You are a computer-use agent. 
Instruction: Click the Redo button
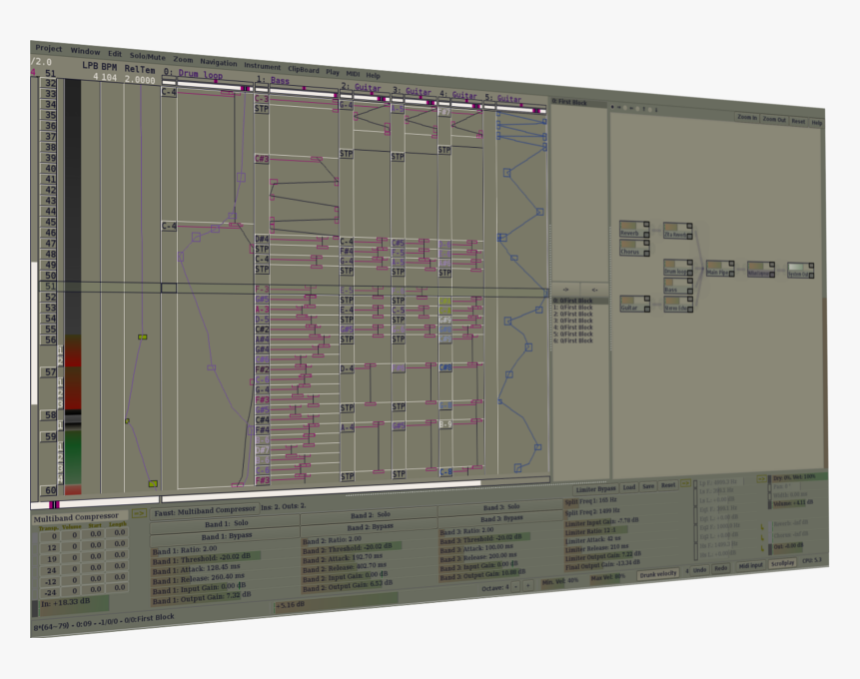[720, 568]
